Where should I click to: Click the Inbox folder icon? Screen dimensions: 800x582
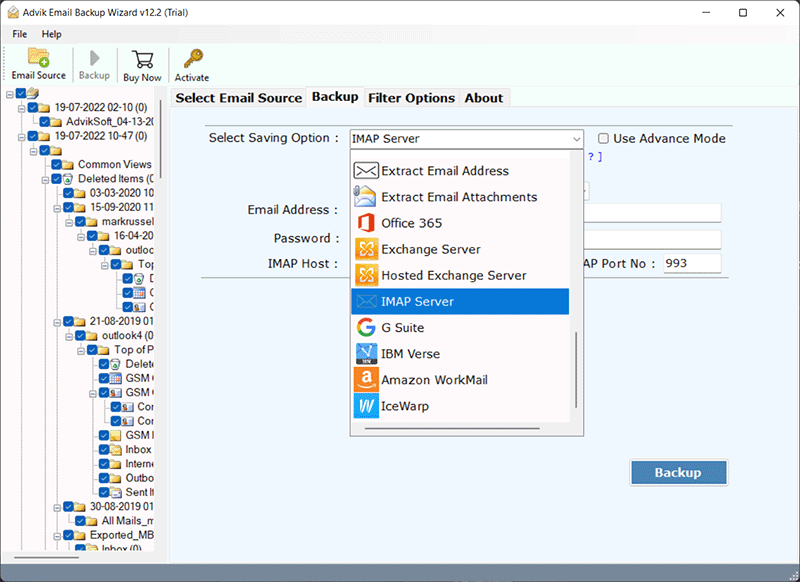[116, 449]
